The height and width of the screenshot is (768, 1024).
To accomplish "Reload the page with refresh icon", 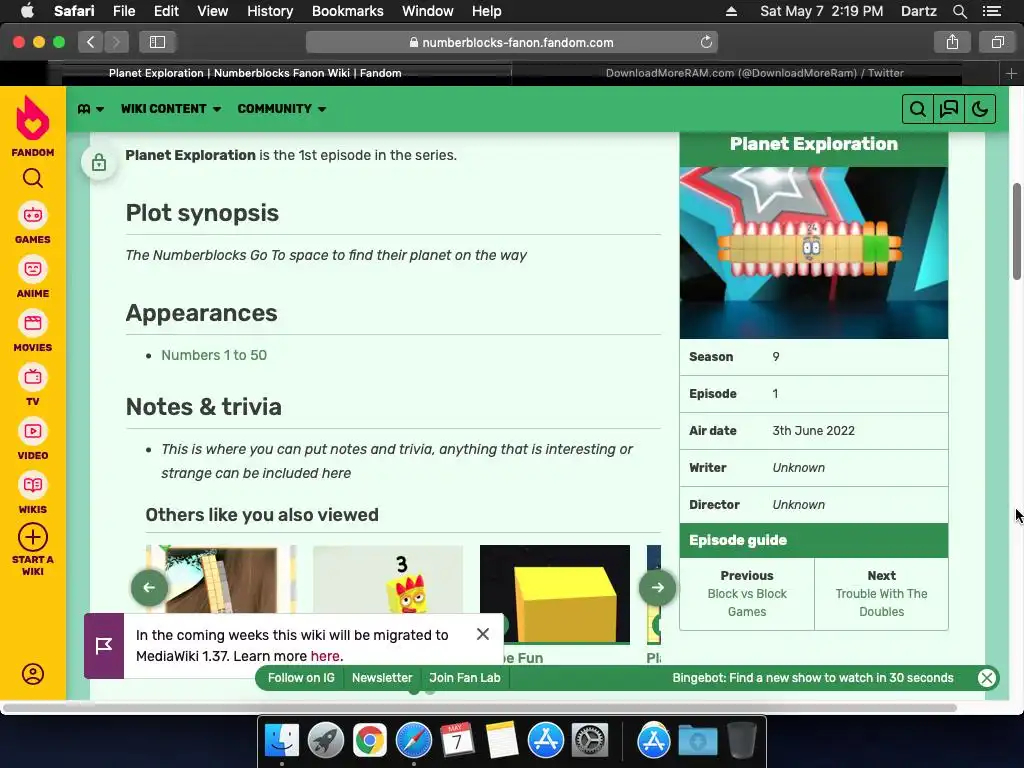I will [x=706, y=42].
